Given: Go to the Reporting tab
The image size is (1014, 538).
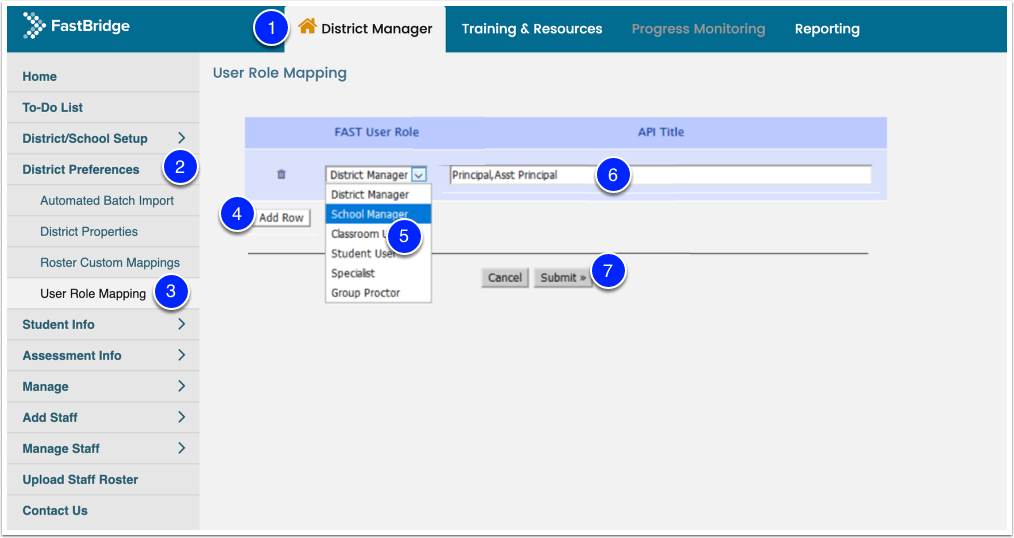Looking at the screenshot, I should tap(827, 29).
